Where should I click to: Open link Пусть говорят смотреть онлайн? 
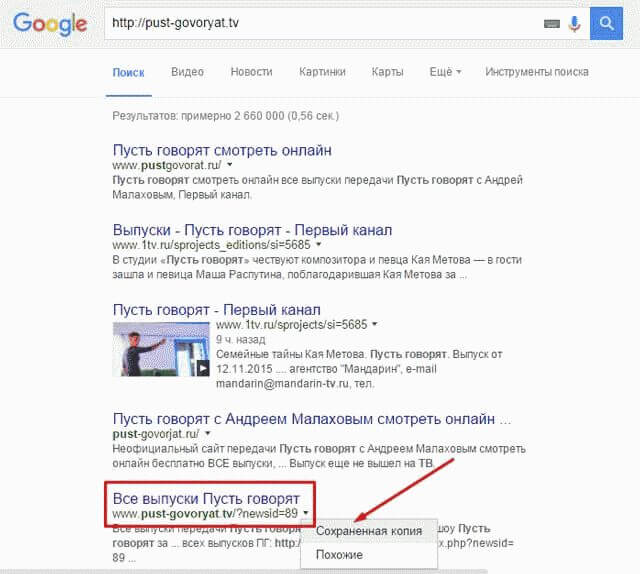coord(222,150)
